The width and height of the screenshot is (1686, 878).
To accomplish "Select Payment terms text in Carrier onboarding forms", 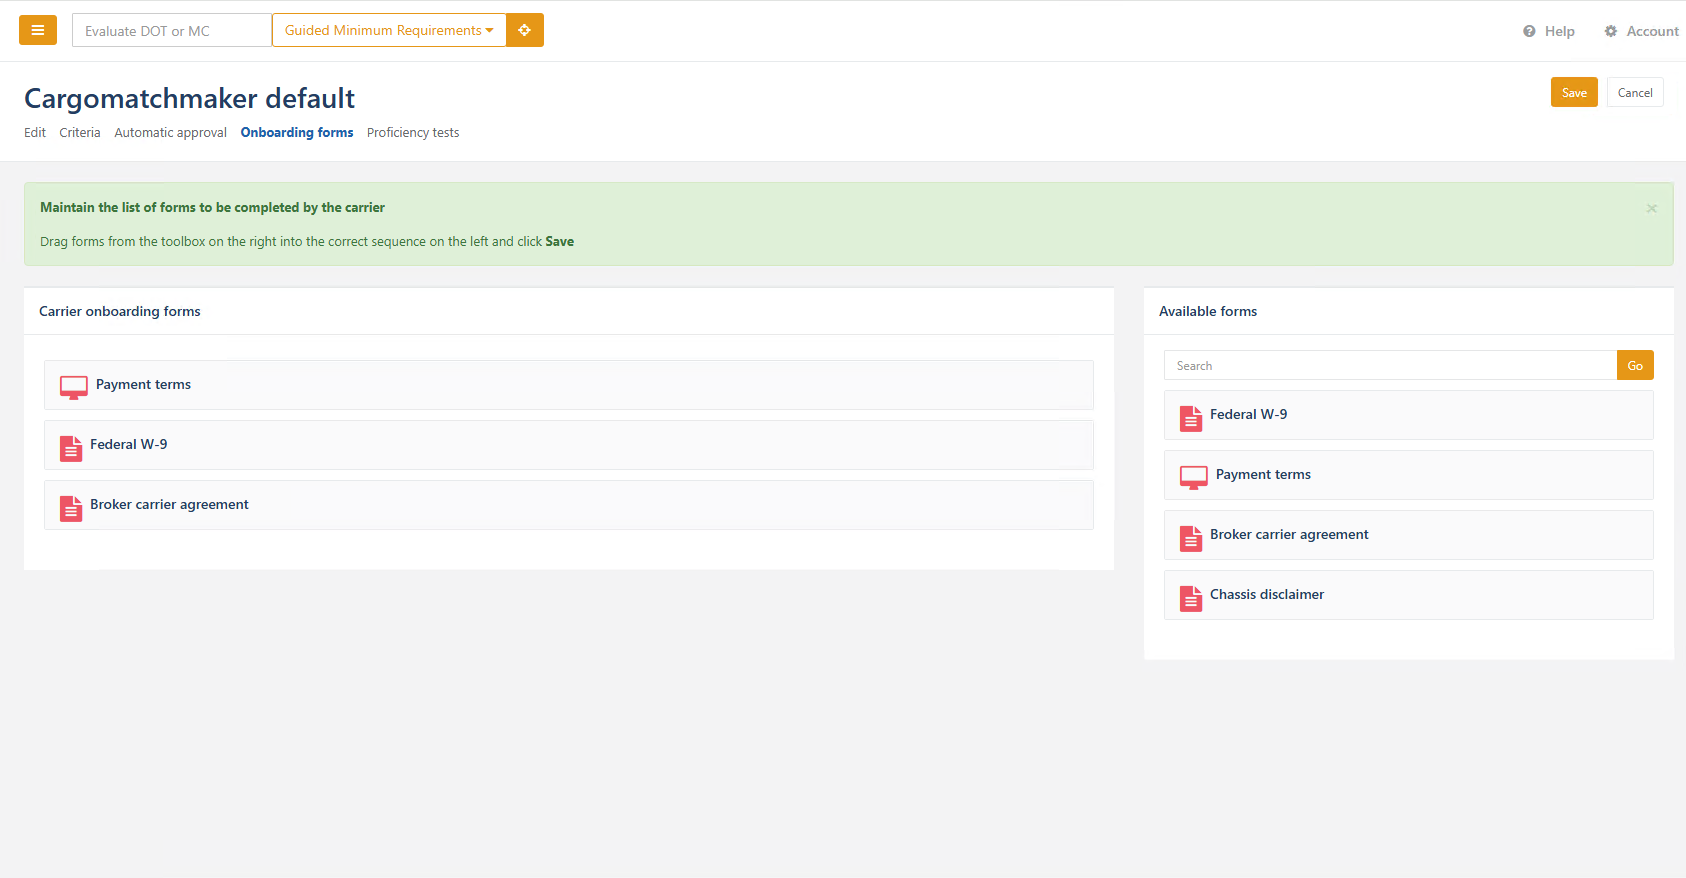I will coord(143,384).
